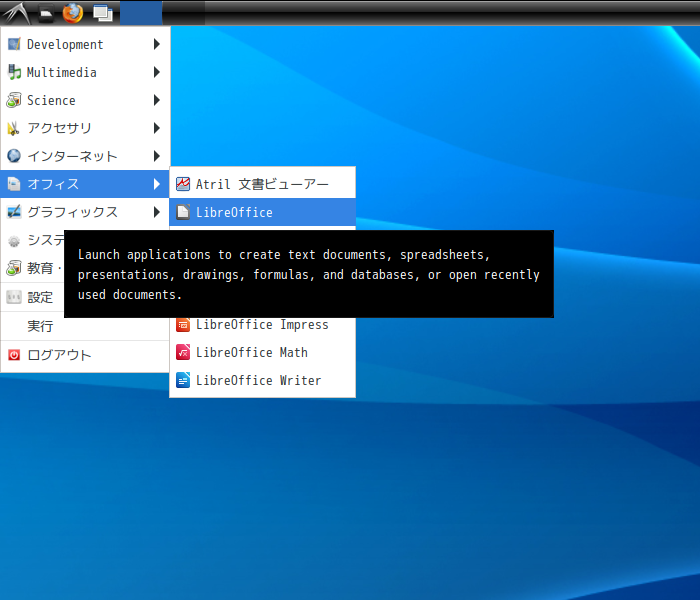Viewport: 700px width, 600px height.
Task: Open the 設定 menu entry
Action: pos(33,297)
